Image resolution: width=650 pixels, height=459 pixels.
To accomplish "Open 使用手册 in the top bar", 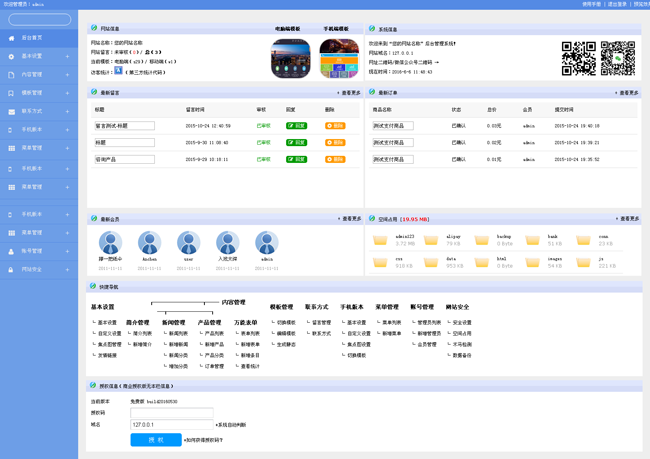I will (x=592, y=4).
